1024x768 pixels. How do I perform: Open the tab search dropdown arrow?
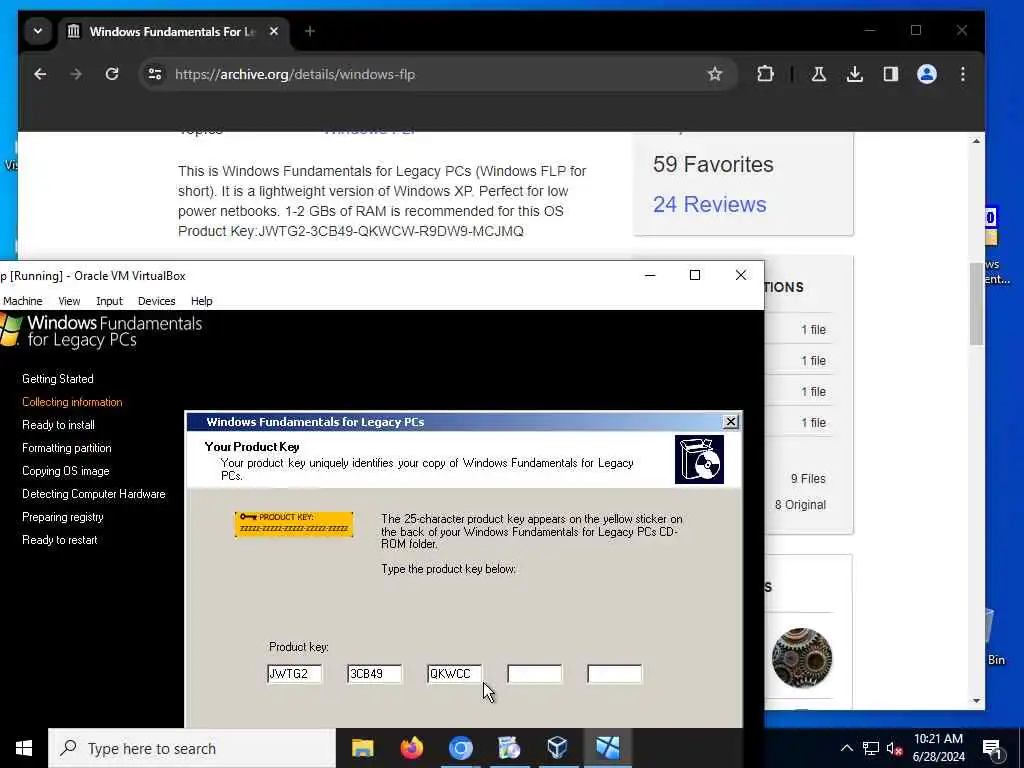point(38,31)
